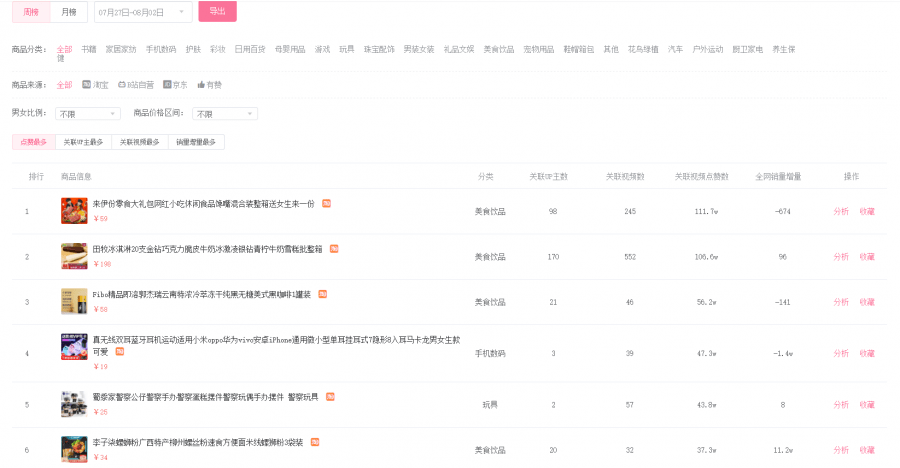This screenshot has width=900, height=468.
Task: Sort by 点赞最多 tab
Action: coord(34,142)
